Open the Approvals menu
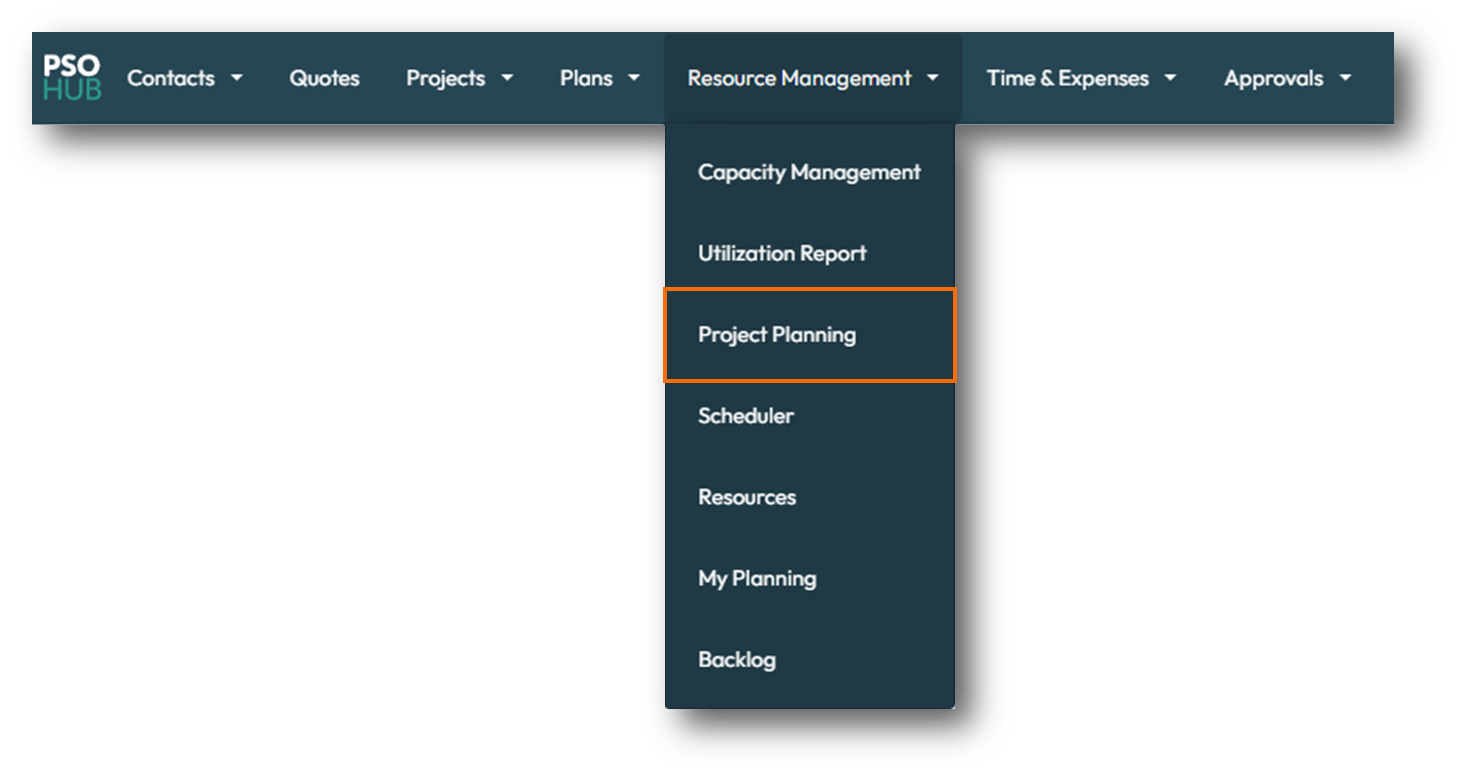 click(x=1273, y=78)
